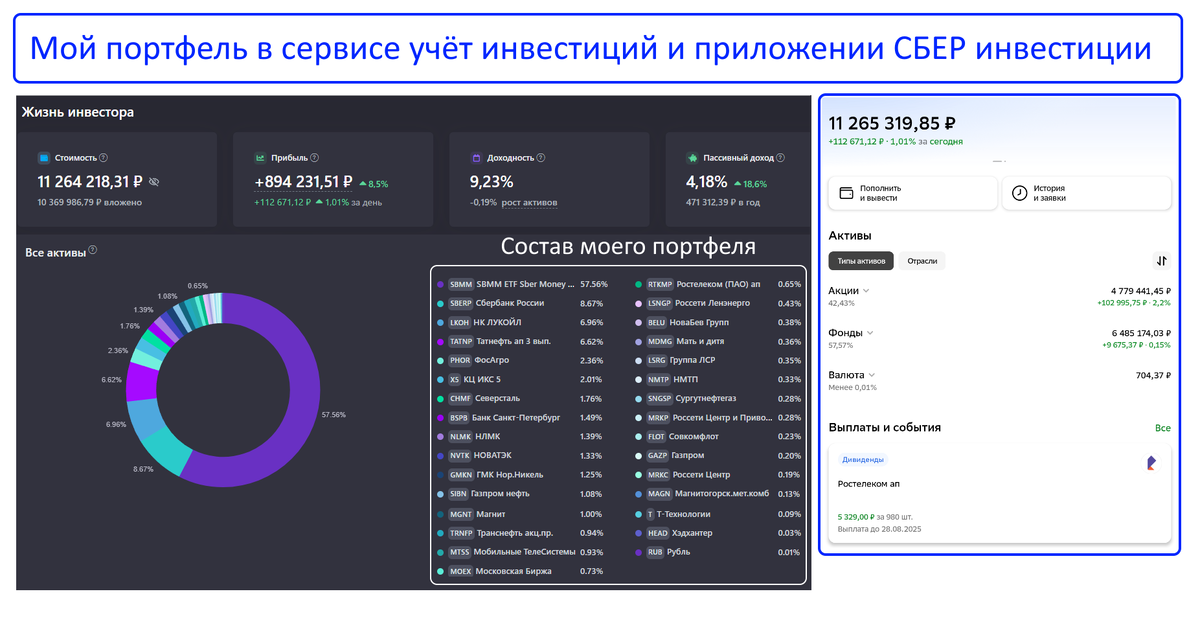Open the help icon next to Стоимость
This screenshot has height=620, width=1200.
pos(104,158)
